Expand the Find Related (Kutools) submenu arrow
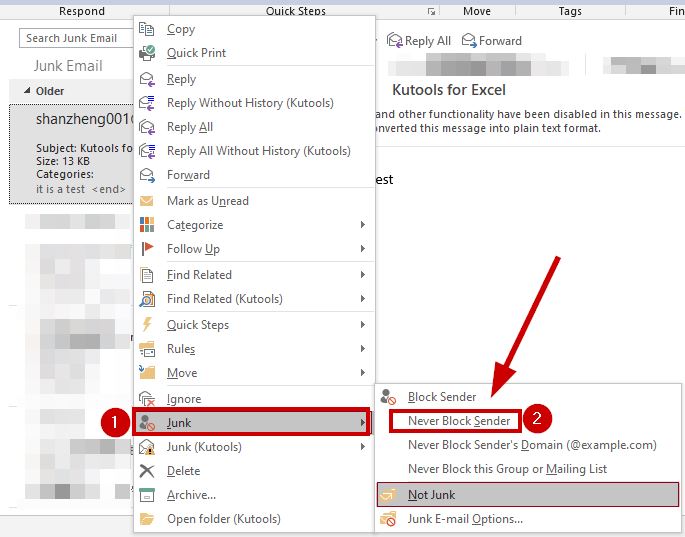The width and height of the screenshot is (685, 537). [363, 299]
